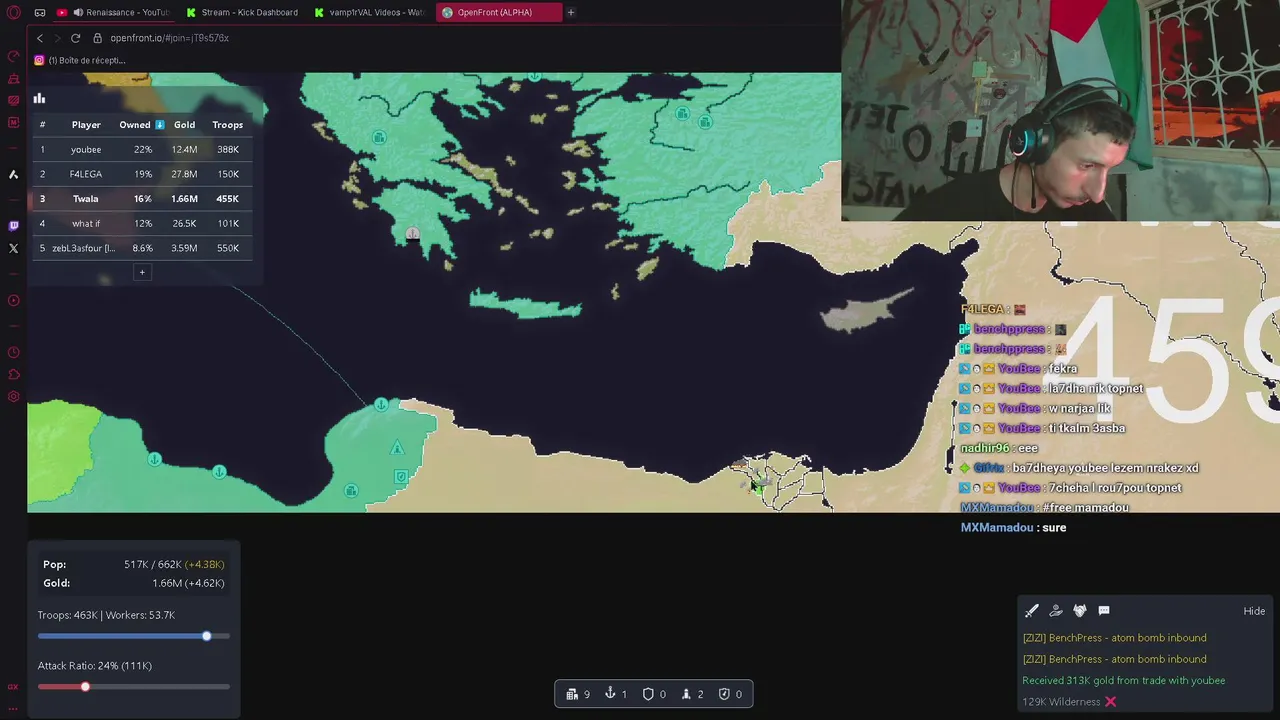Click the Troops column header

point(228,125)
